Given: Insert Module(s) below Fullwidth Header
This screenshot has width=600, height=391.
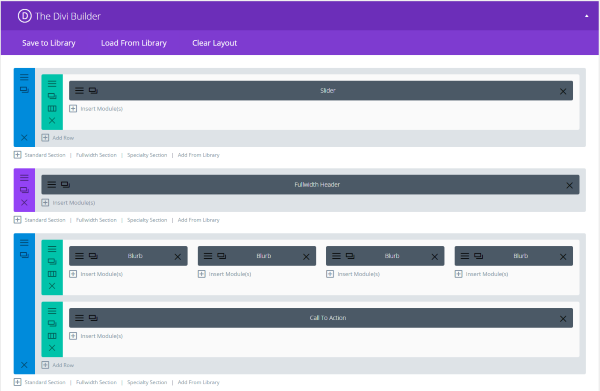Looking at the screenshot, I should tap(68, 203).
